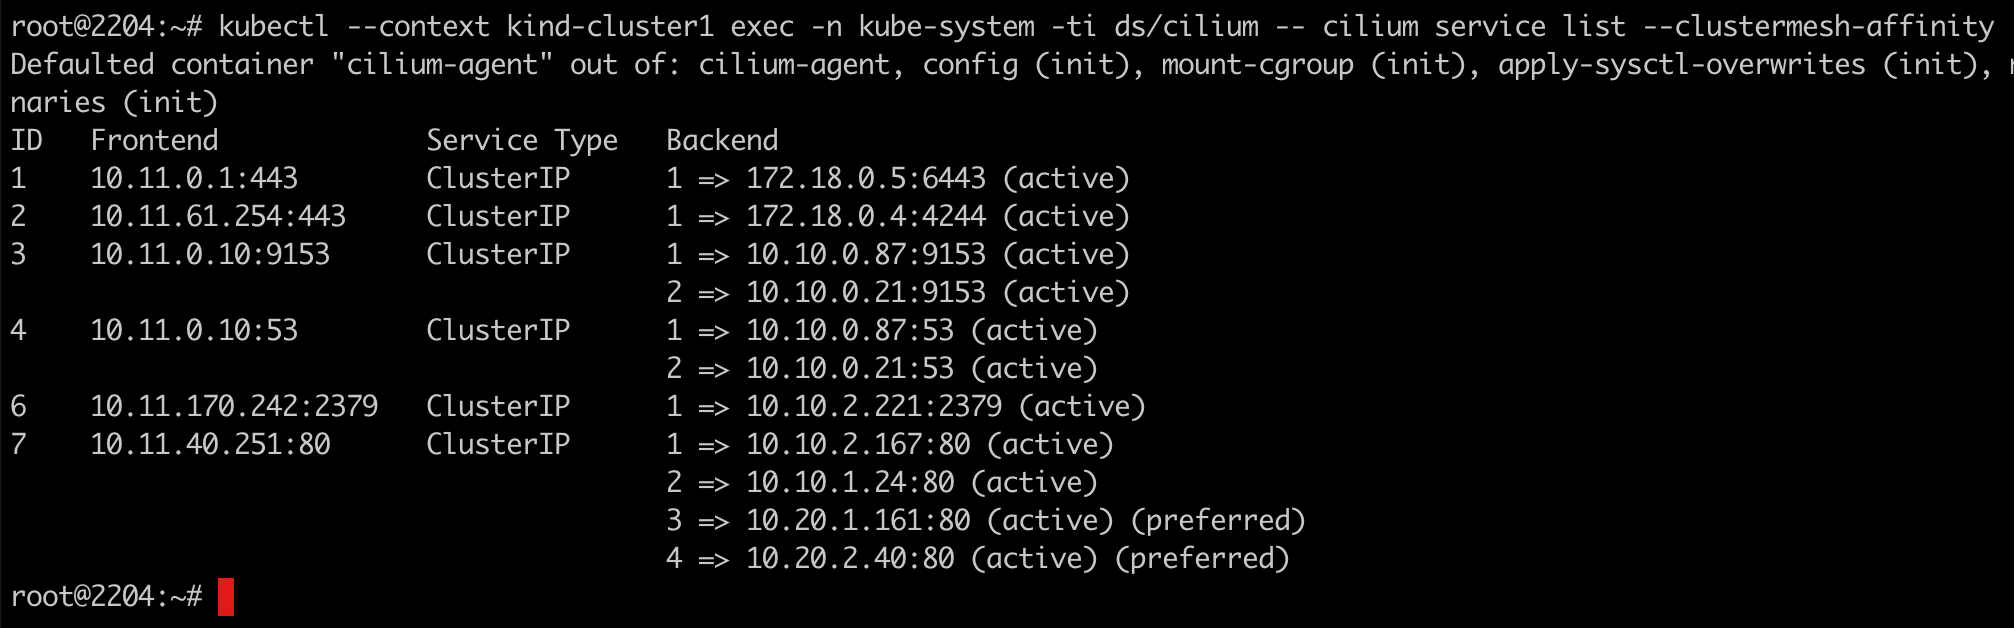Viewport: 2014px width, 628px height.
Task: Click frontend address 10.11.61.254:443
Action: 218,217
